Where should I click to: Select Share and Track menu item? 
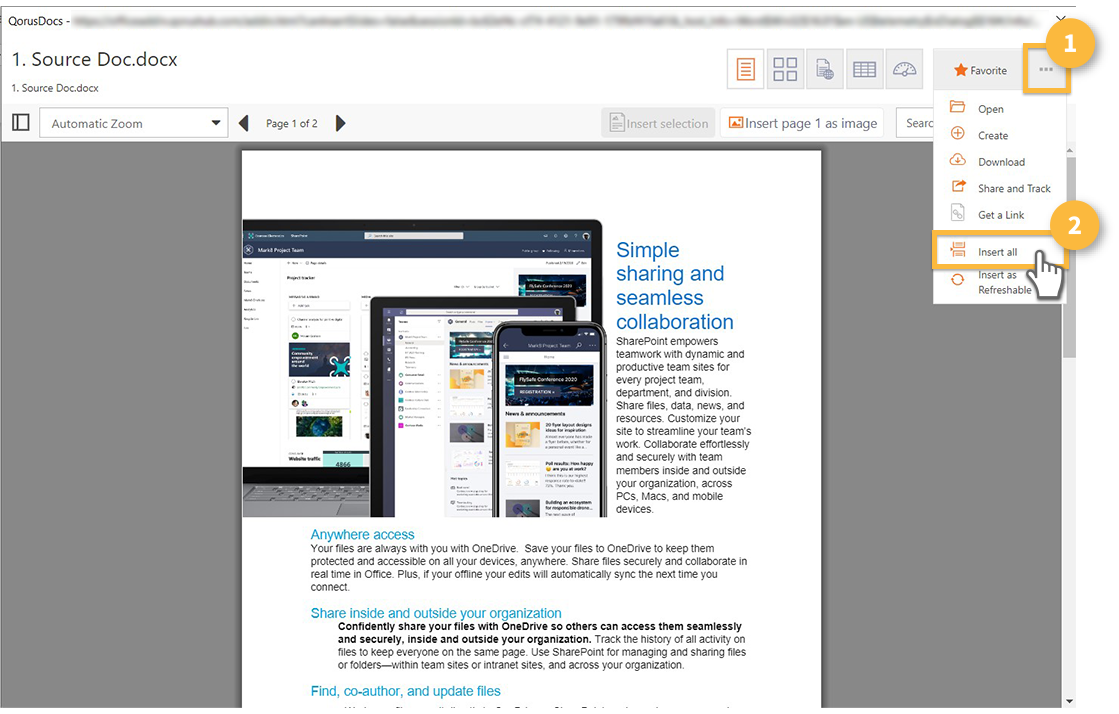pos(1013,188)
